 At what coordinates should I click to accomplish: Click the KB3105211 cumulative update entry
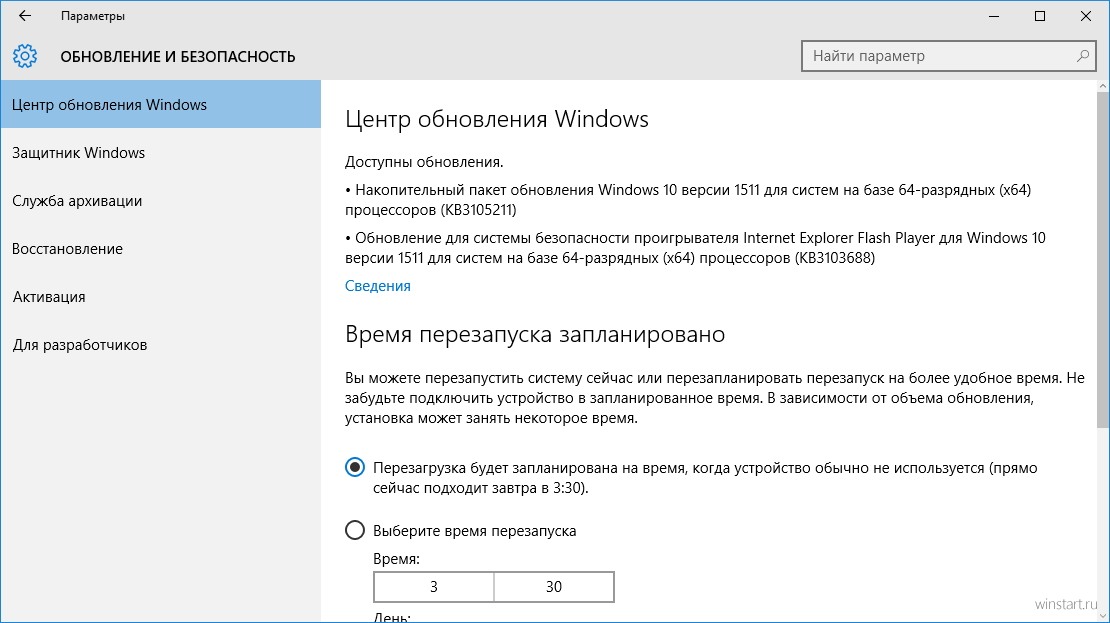688,200
